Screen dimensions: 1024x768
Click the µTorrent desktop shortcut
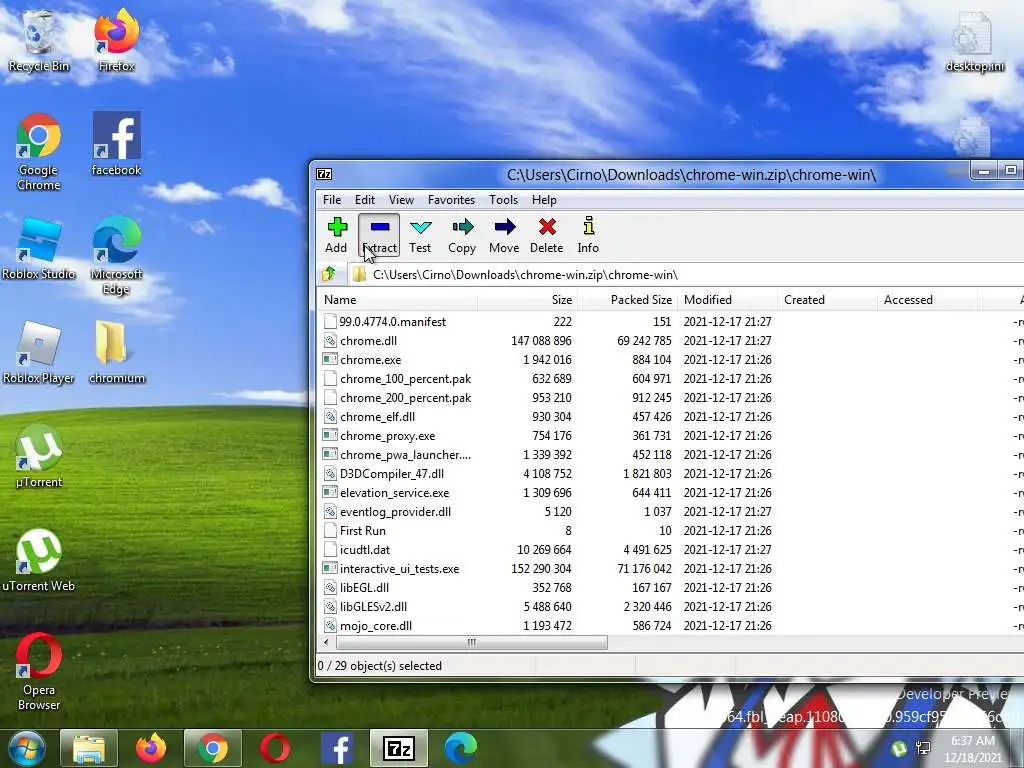coord(39,456)
